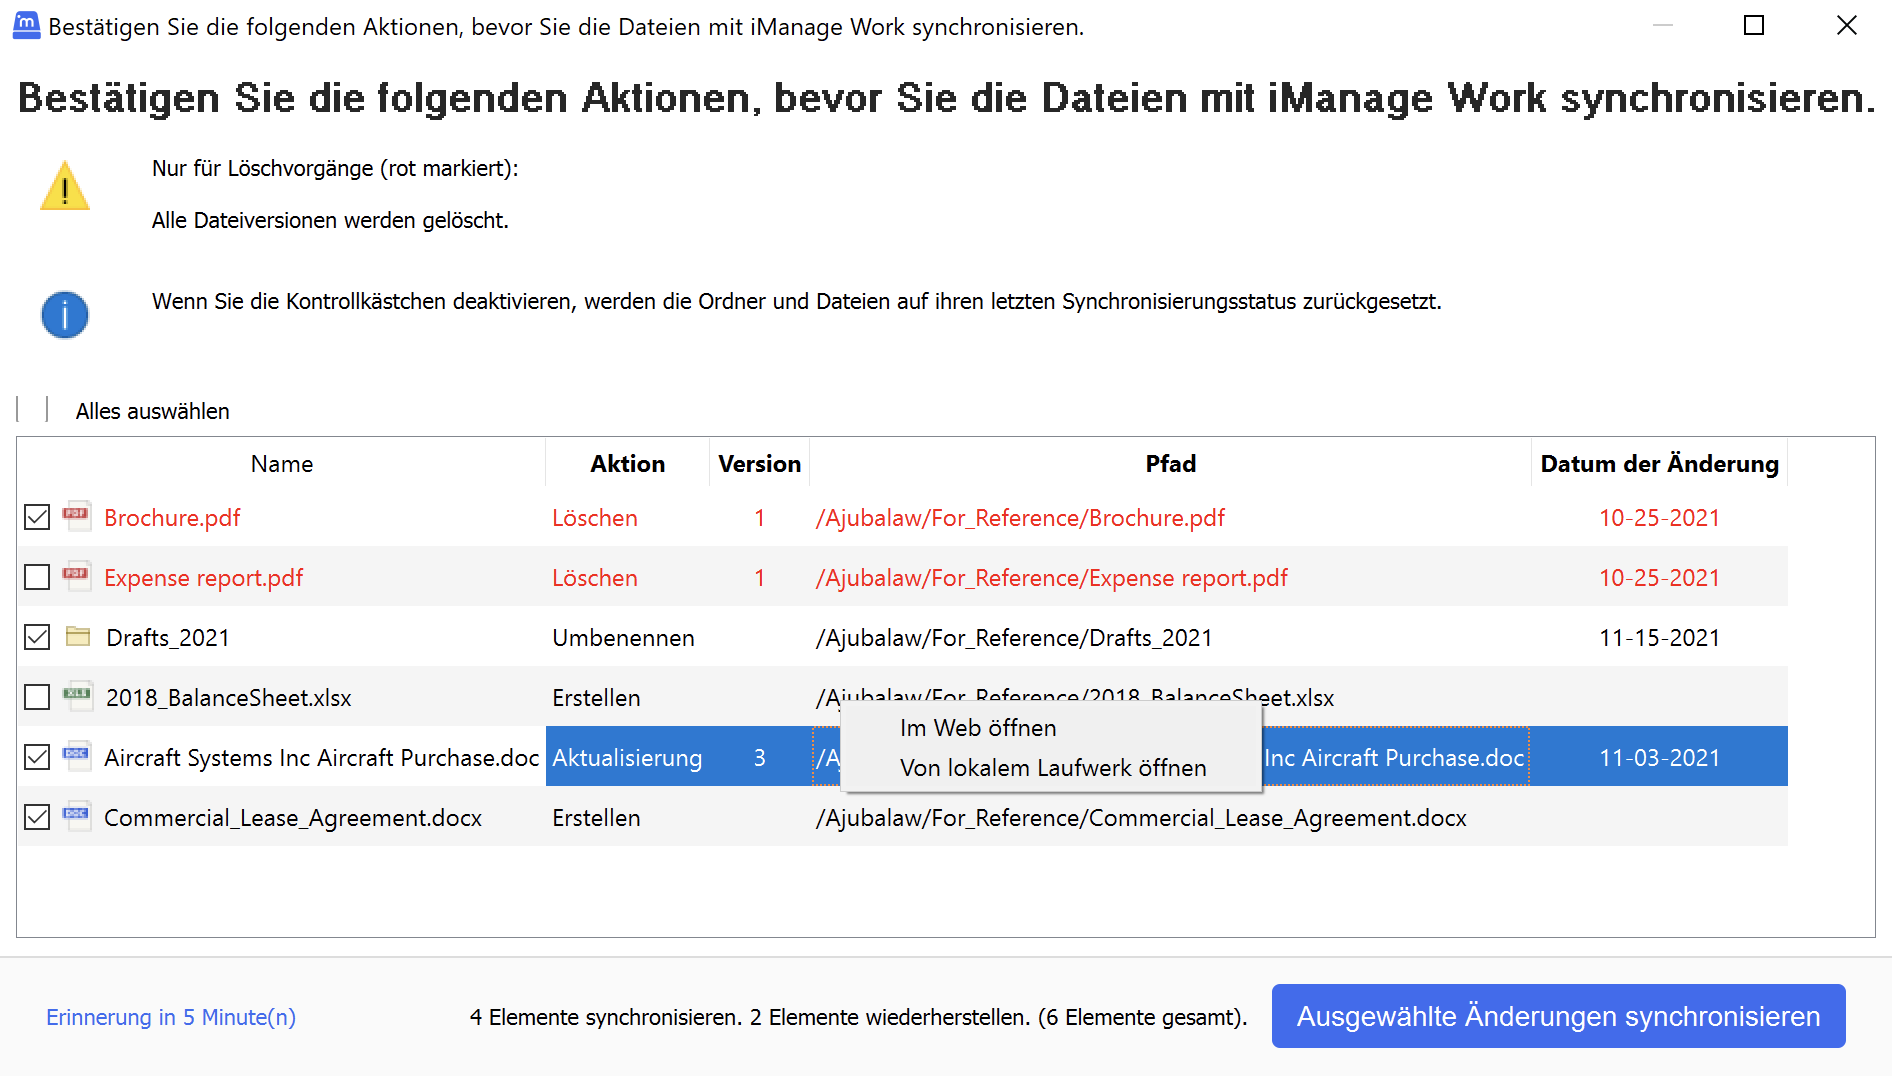This screenshot has width=1892, height=1076.
Task: Click the Aktion column header
Action: (628, 464)
